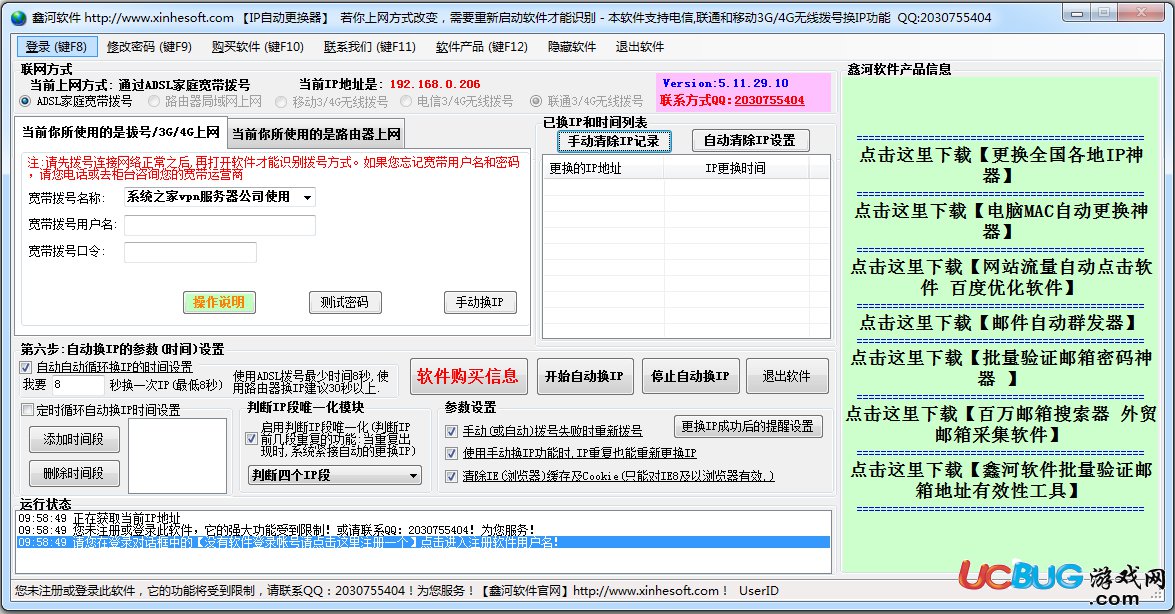1175x614 pixels.
Task: Click the seconds input field showing 8
Action: click(77, 385)
